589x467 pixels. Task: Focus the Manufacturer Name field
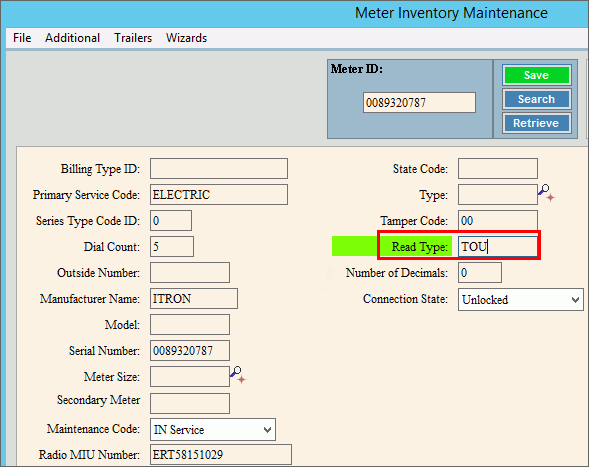tap(194, 298)
